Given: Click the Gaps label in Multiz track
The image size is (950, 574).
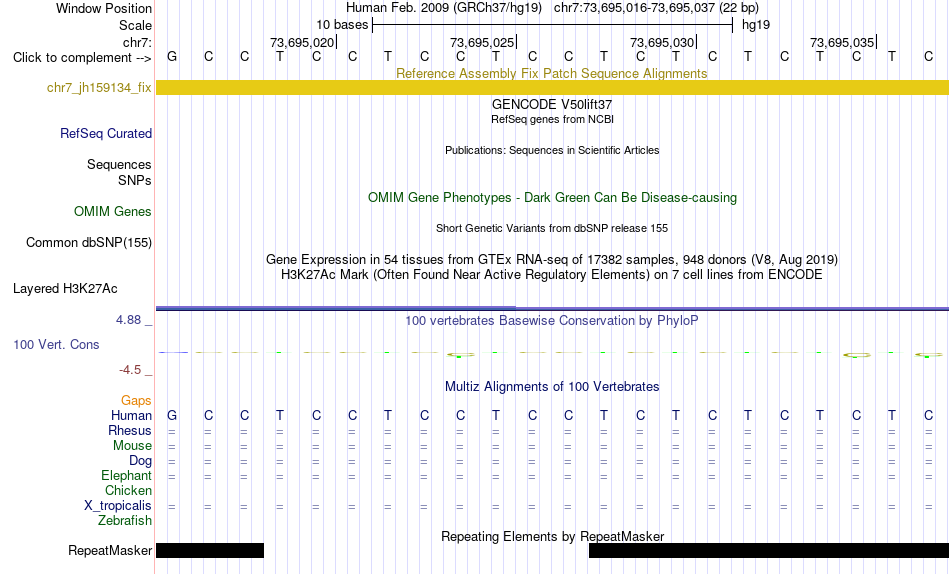Looking at the screenshot, I should (x=136, y=400).
